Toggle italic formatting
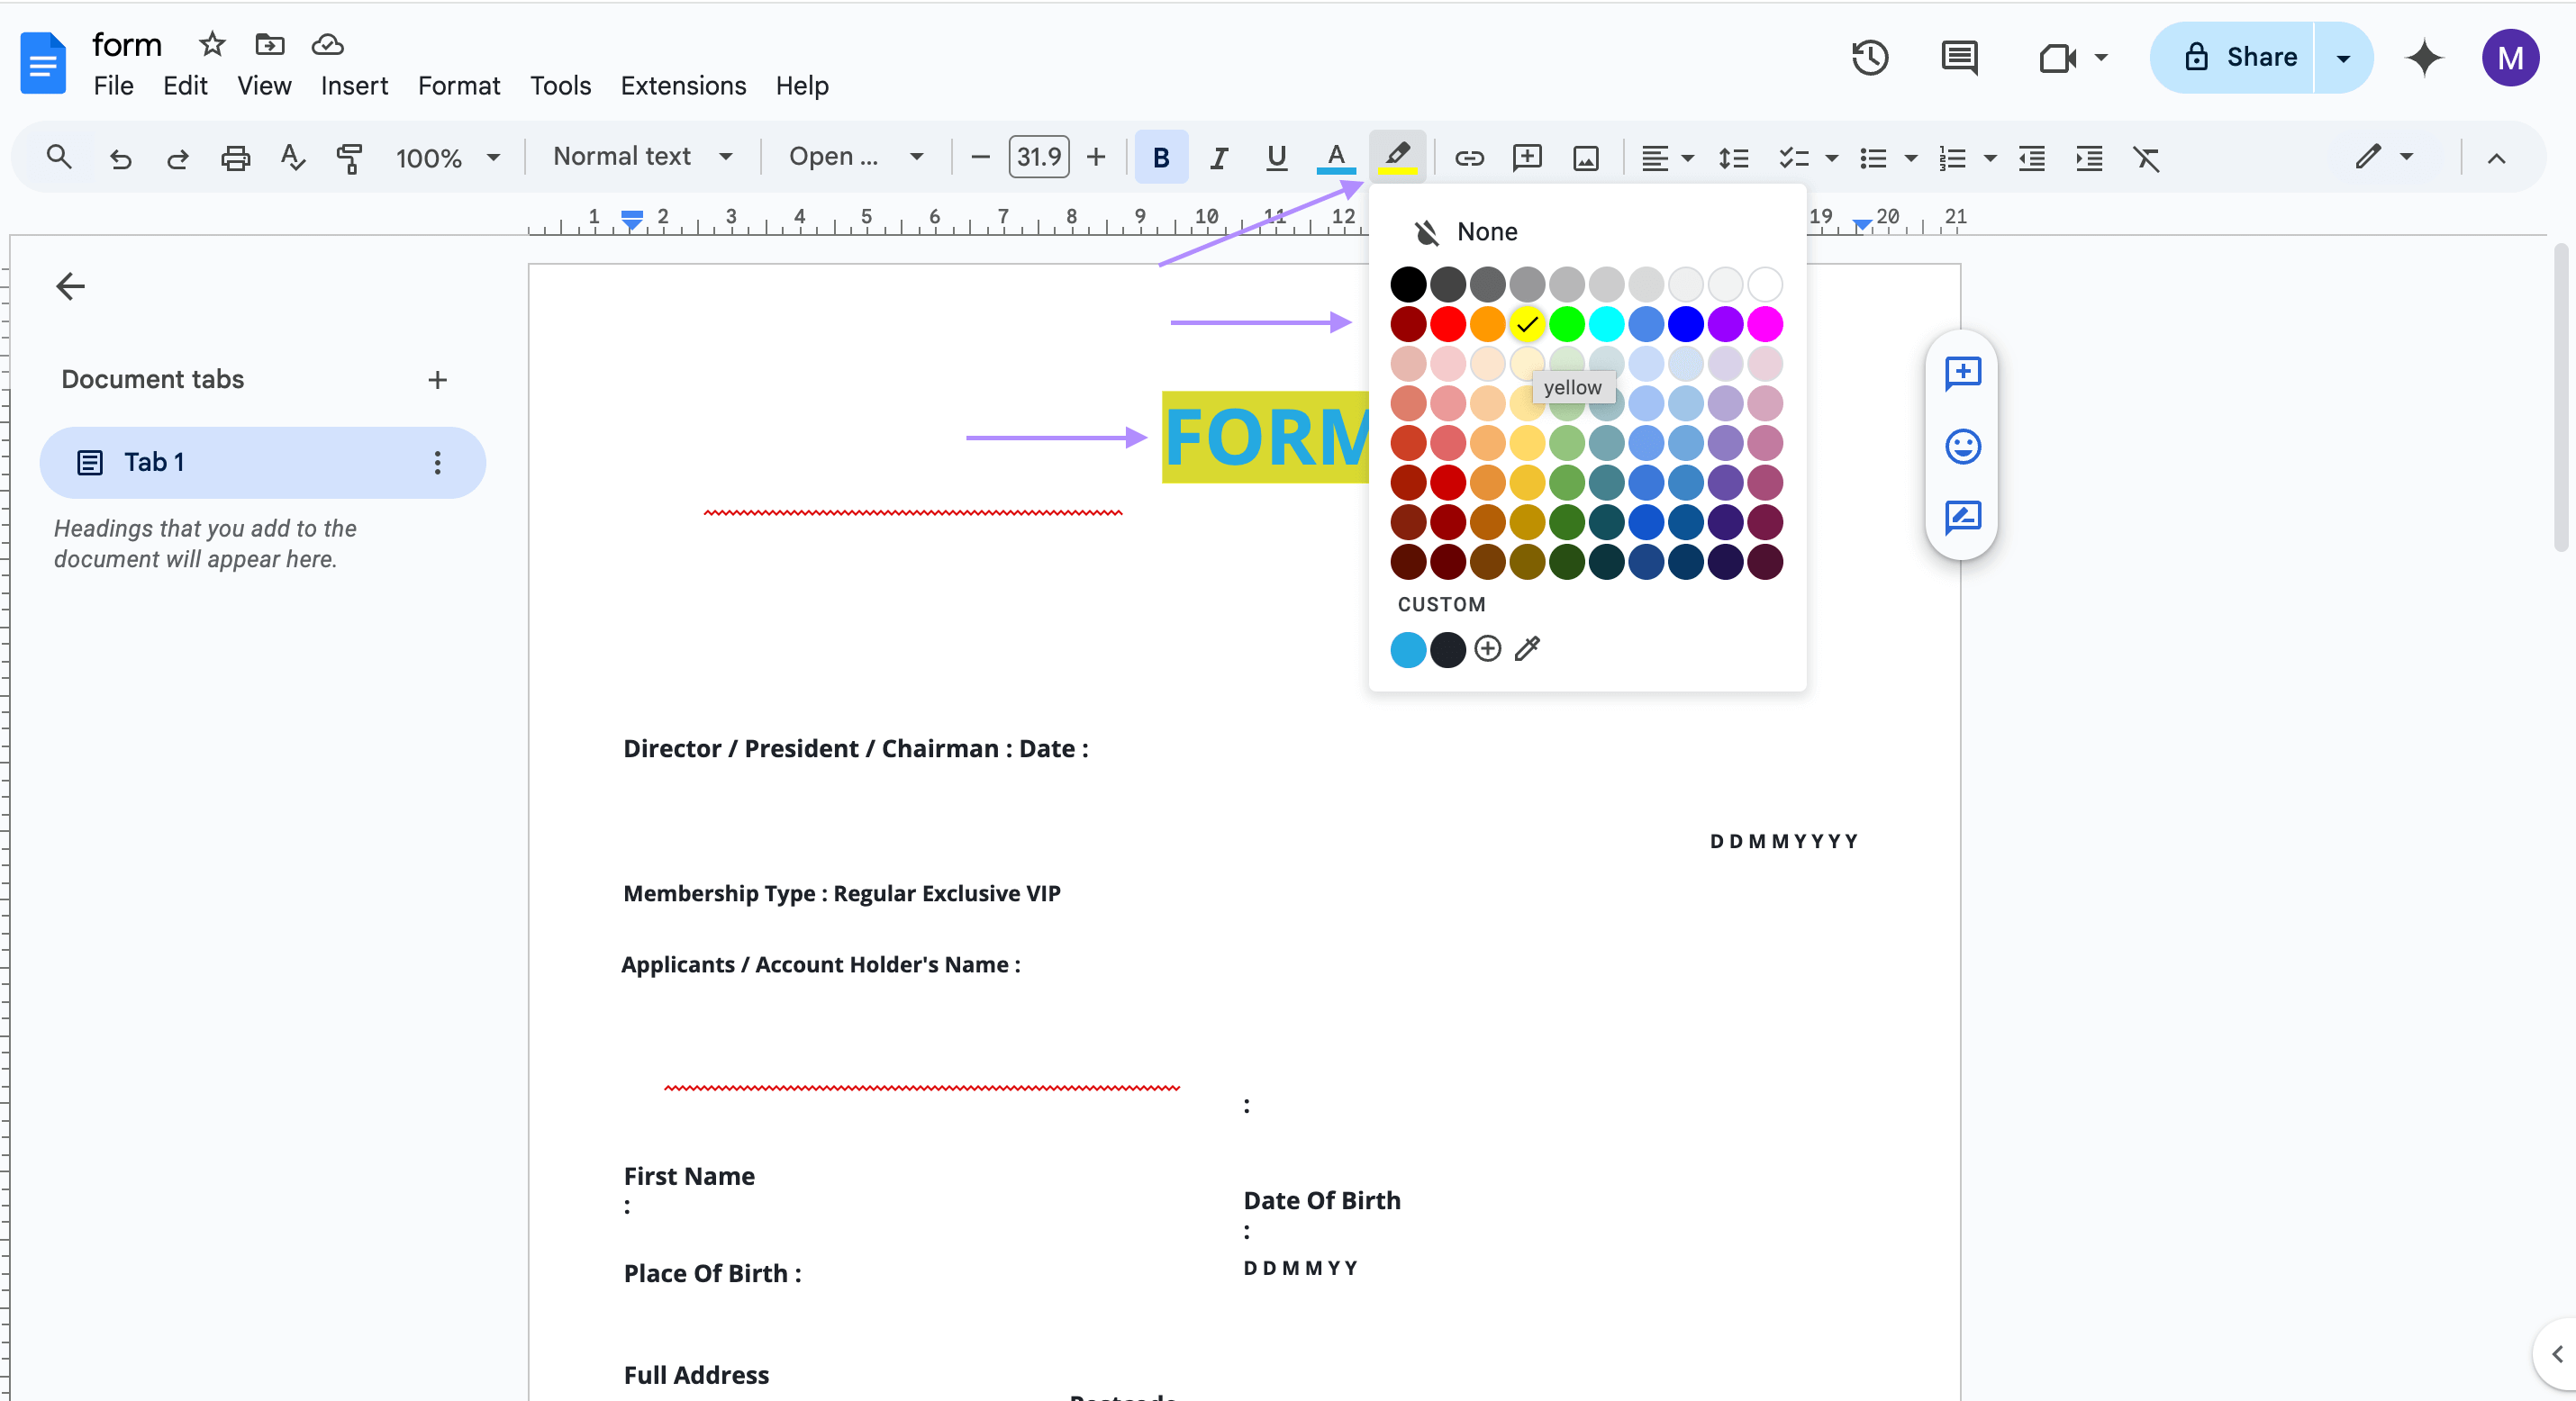The image size is (2576, 1401). [1218, 158]
